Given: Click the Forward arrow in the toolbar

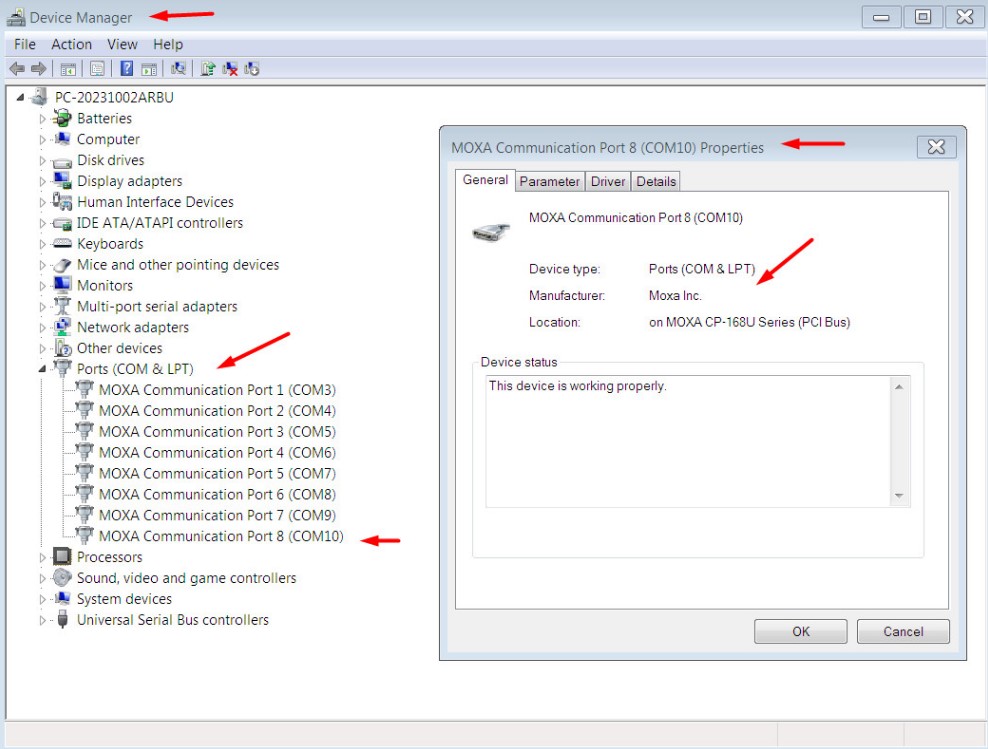Looking at the screenshot, I should point(38,69).
